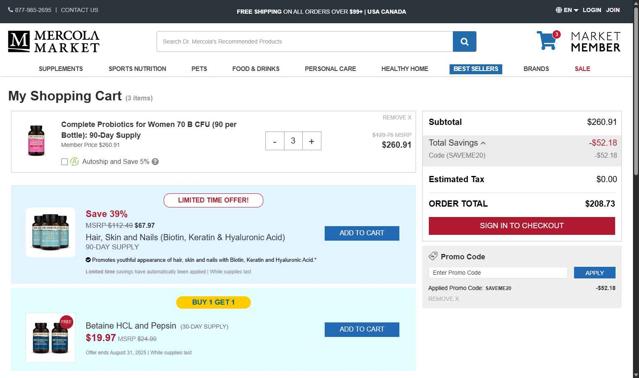
Task: Add Hair, Skin and Nails to cart
Action: pos(362,233)
